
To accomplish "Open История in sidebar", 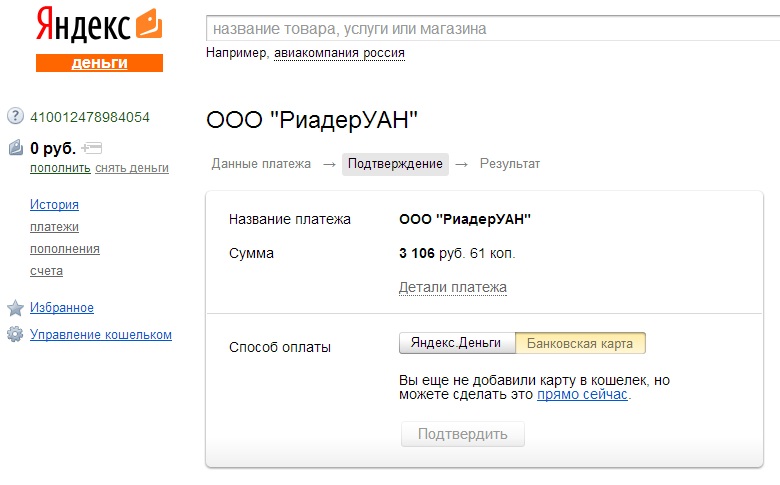I will click(54, 205).
